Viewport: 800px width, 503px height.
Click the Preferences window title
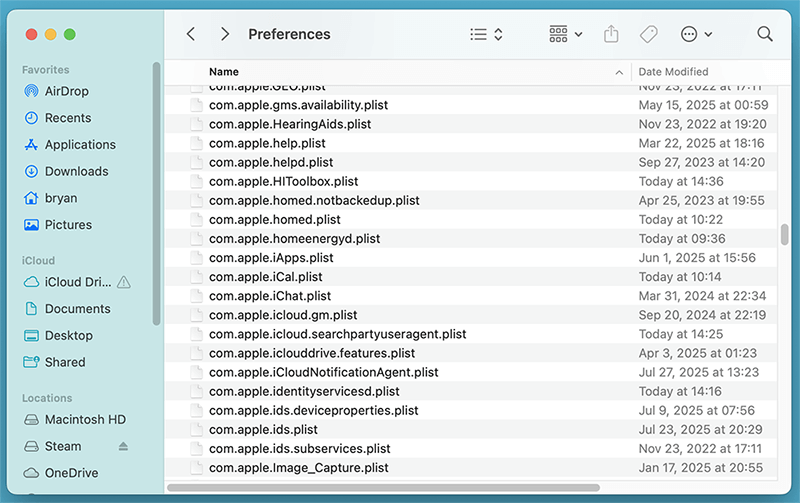point(289,34)
